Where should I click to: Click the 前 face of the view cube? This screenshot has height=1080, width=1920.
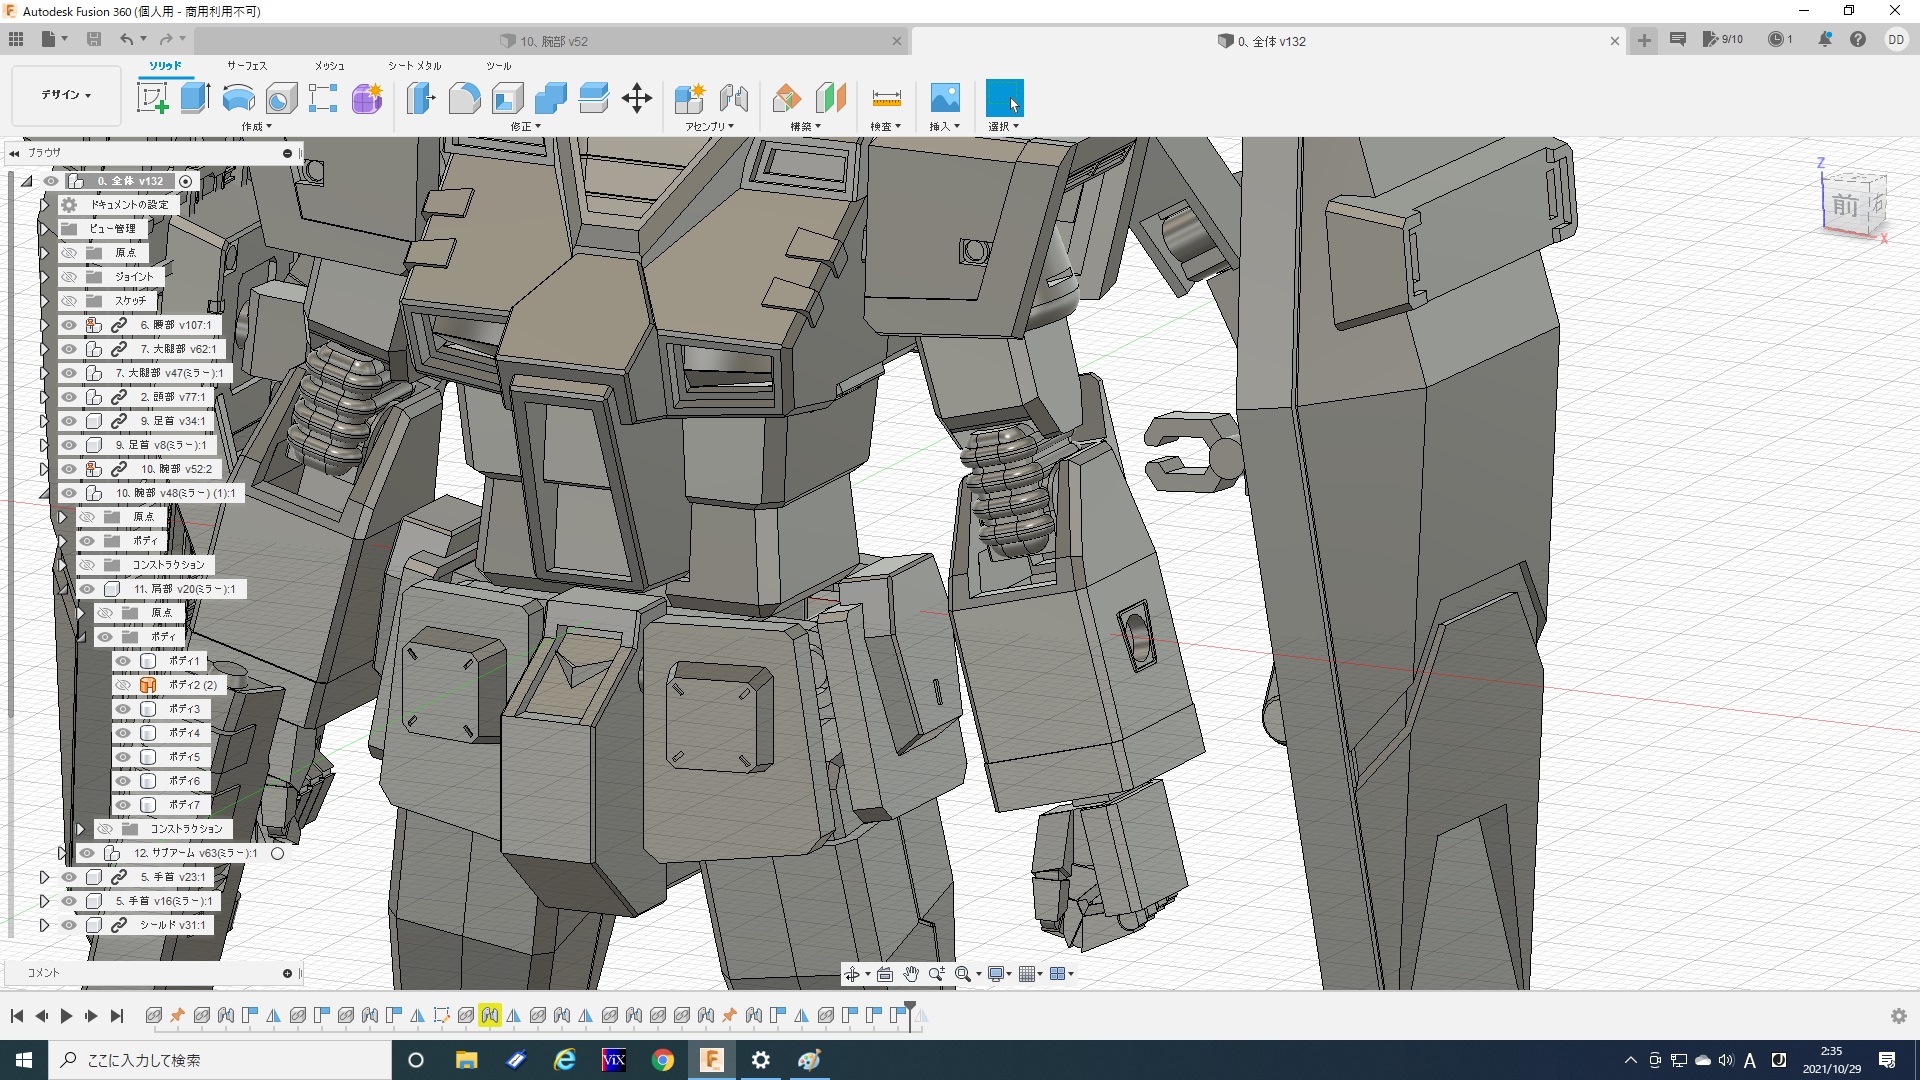1845,206
